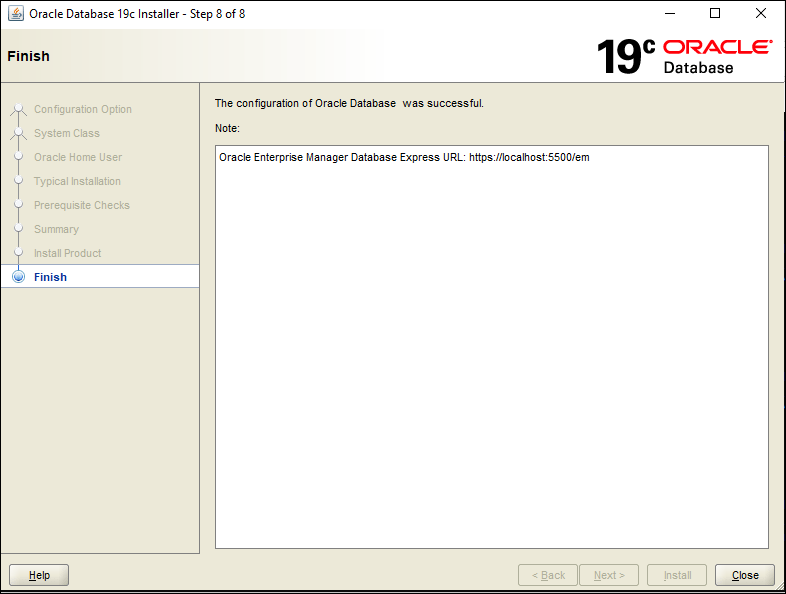Click the Oracle 19c Database logo
This screenshot has width=786, height=594.
[x=684, y=56]
